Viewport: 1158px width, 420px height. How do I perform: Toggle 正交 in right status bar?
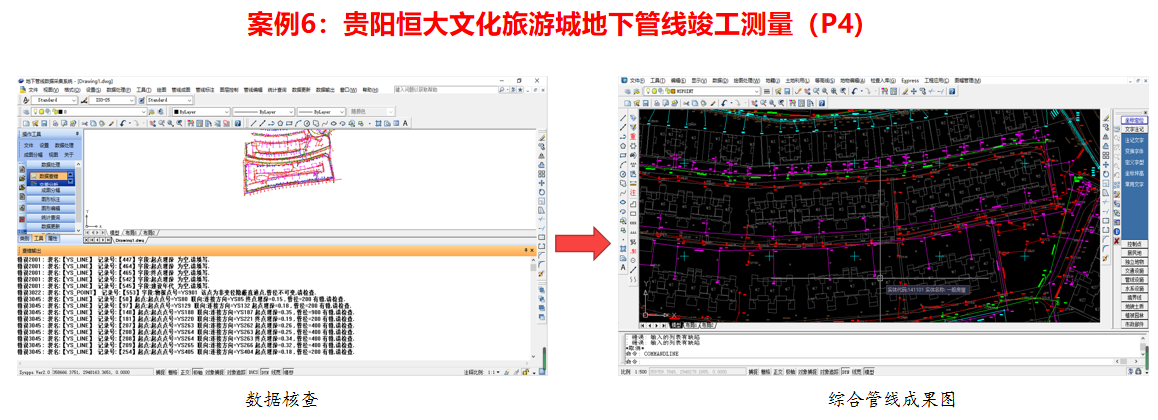778,372
